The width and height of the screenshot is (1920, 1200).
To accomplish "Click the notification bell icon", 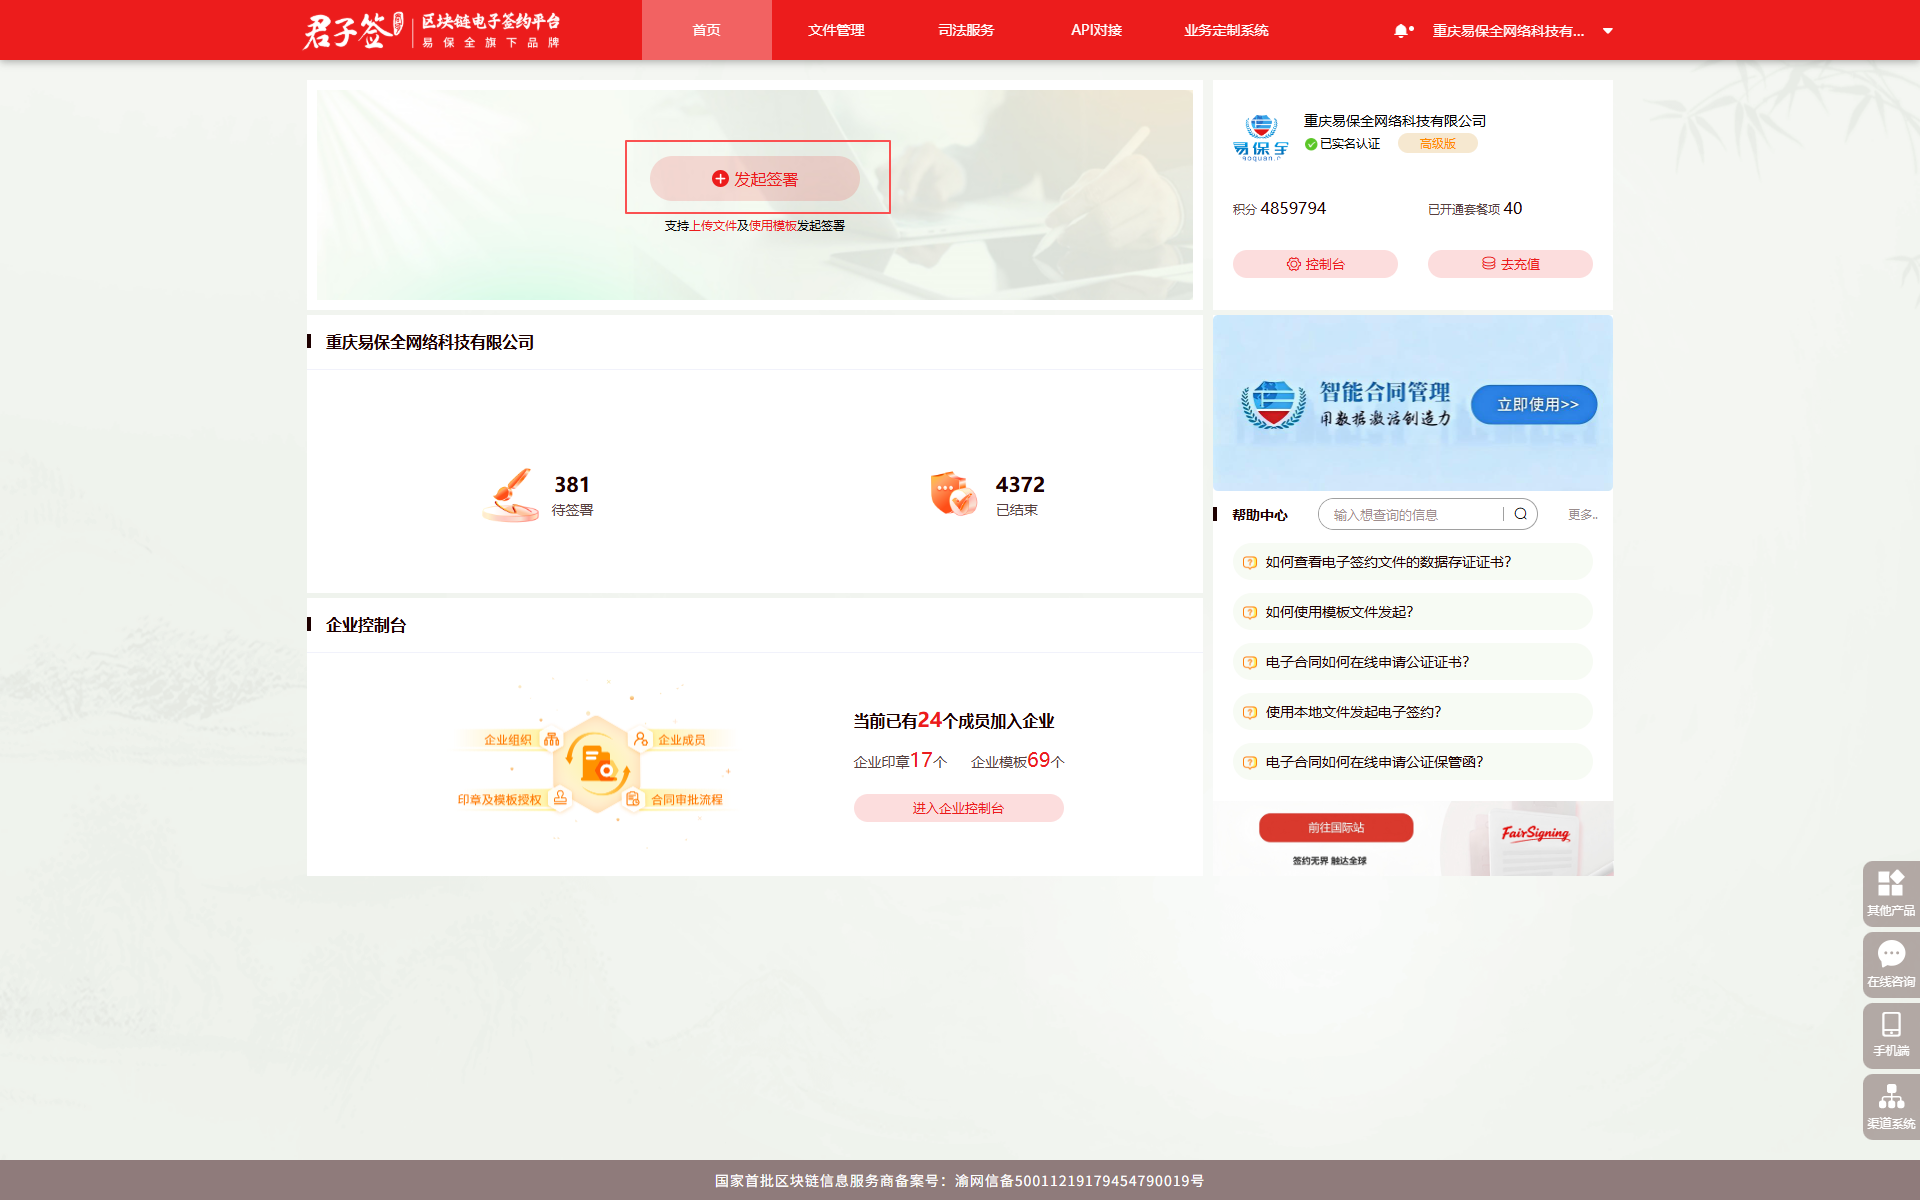I will pyautogui.click(x=1401, y=31).
